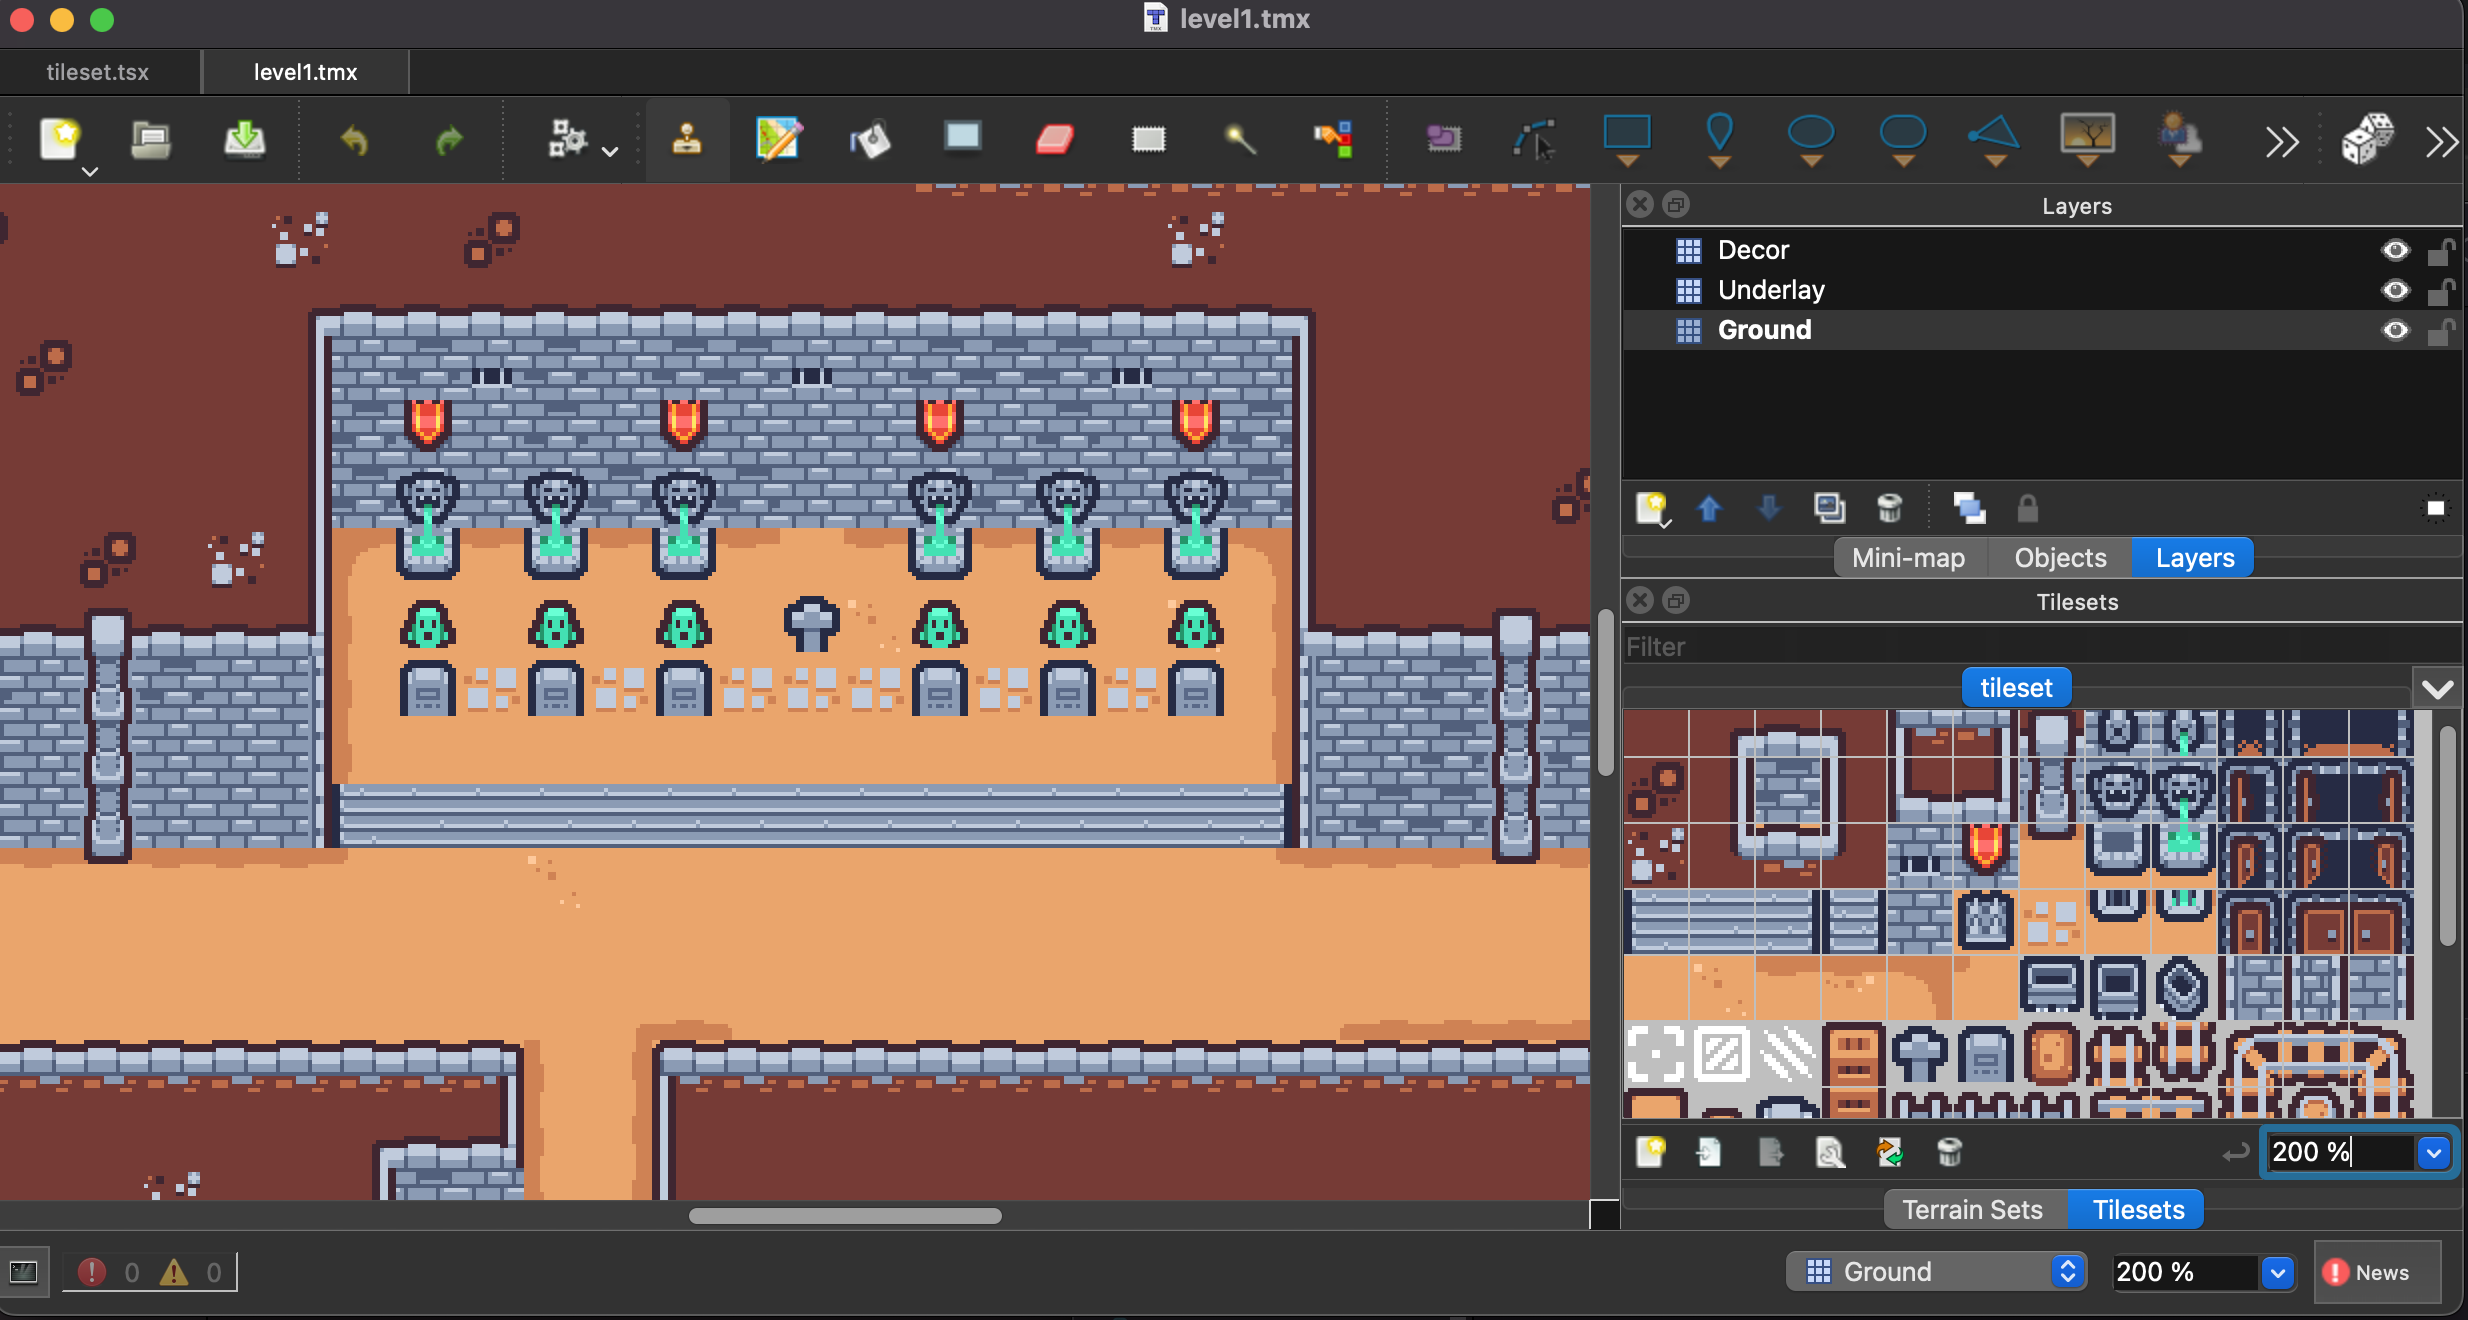Select the Insert Template tool
This screenshot has width=2468, height=1320.
click(x=2179, y=139)
